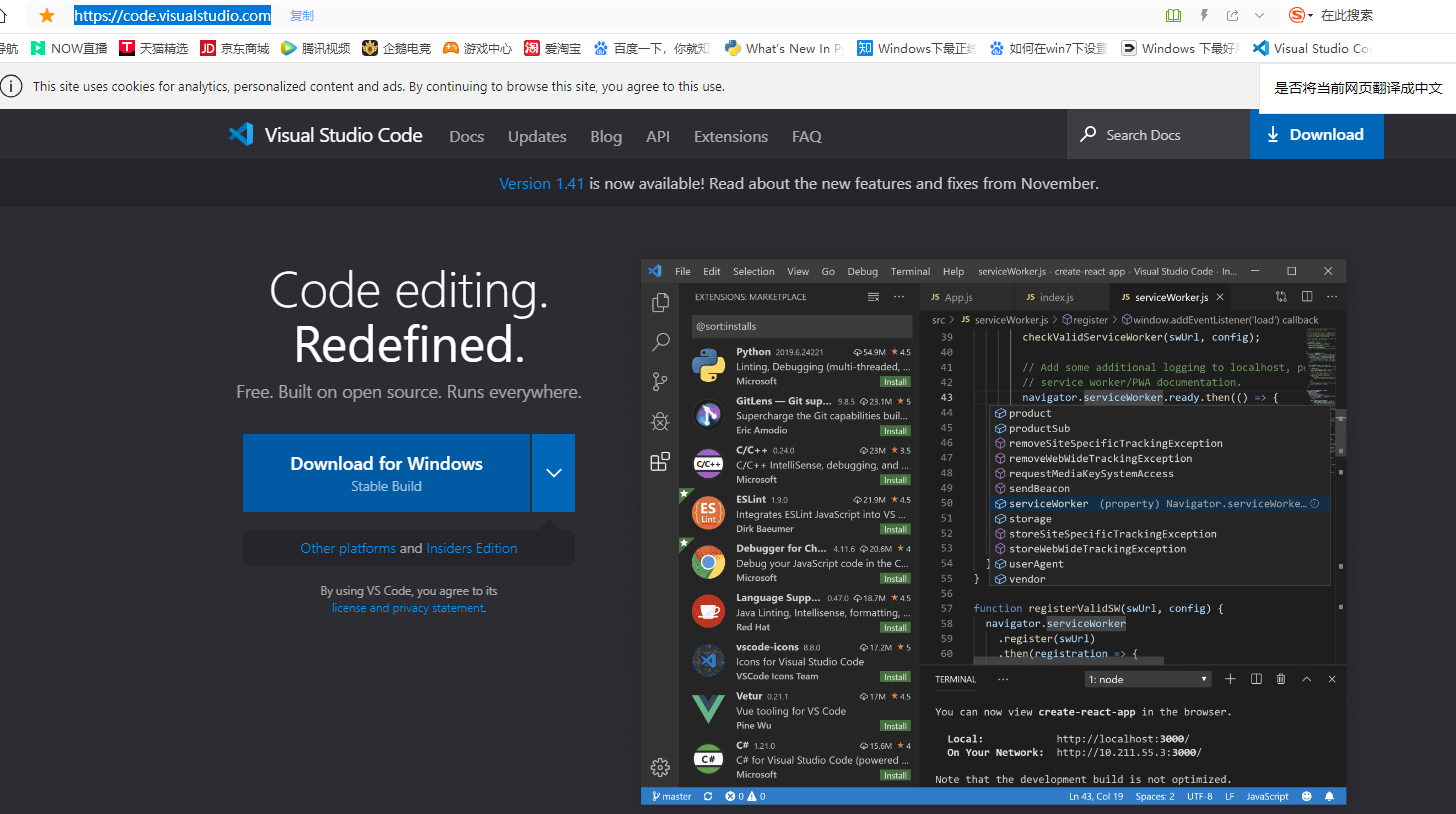Switch to the index.js editor tab
The image size is (1456, 814).
coord(1060,297)
